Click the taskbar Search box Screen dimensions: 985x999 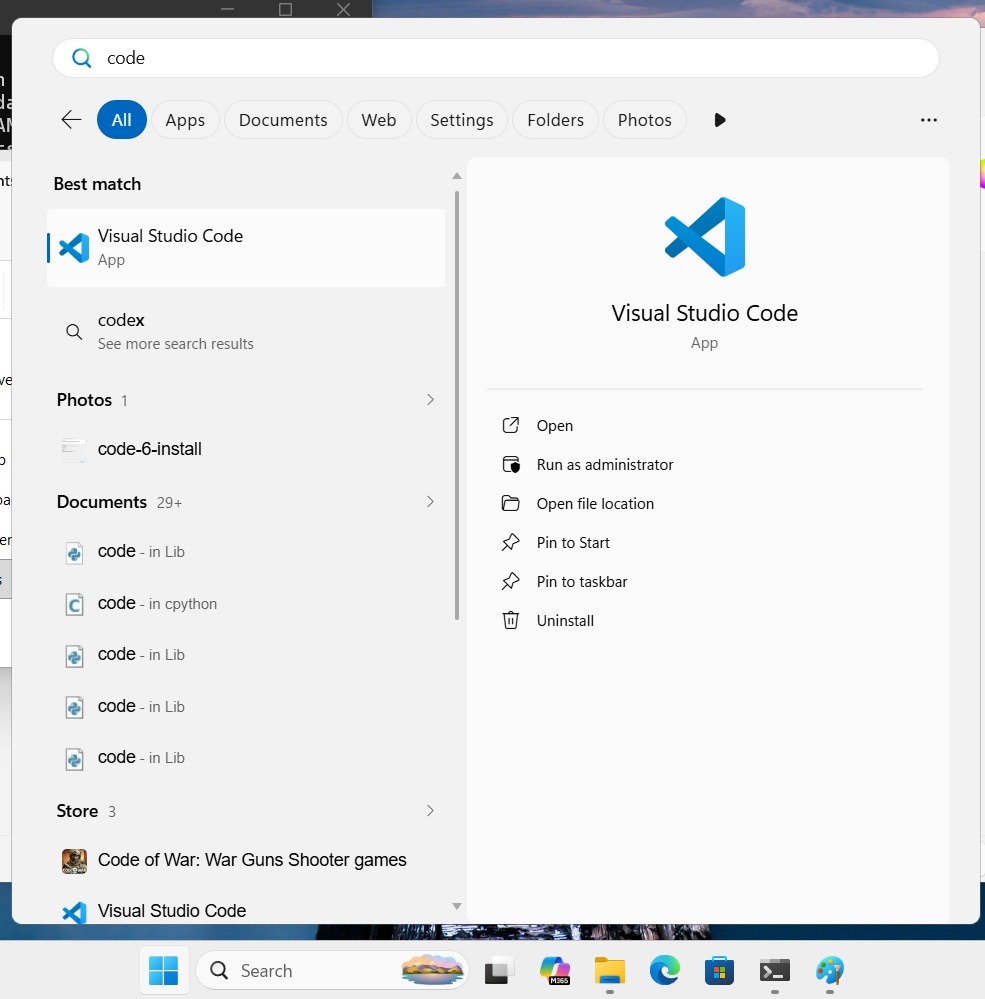click(x=332, y=970)
